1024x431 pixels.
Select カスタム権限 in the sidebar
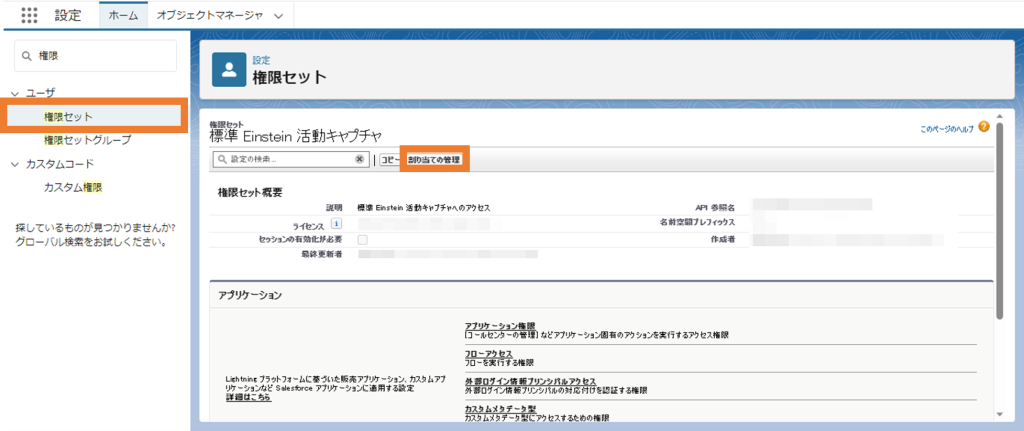pyautogui.click(x=73, y=187)
